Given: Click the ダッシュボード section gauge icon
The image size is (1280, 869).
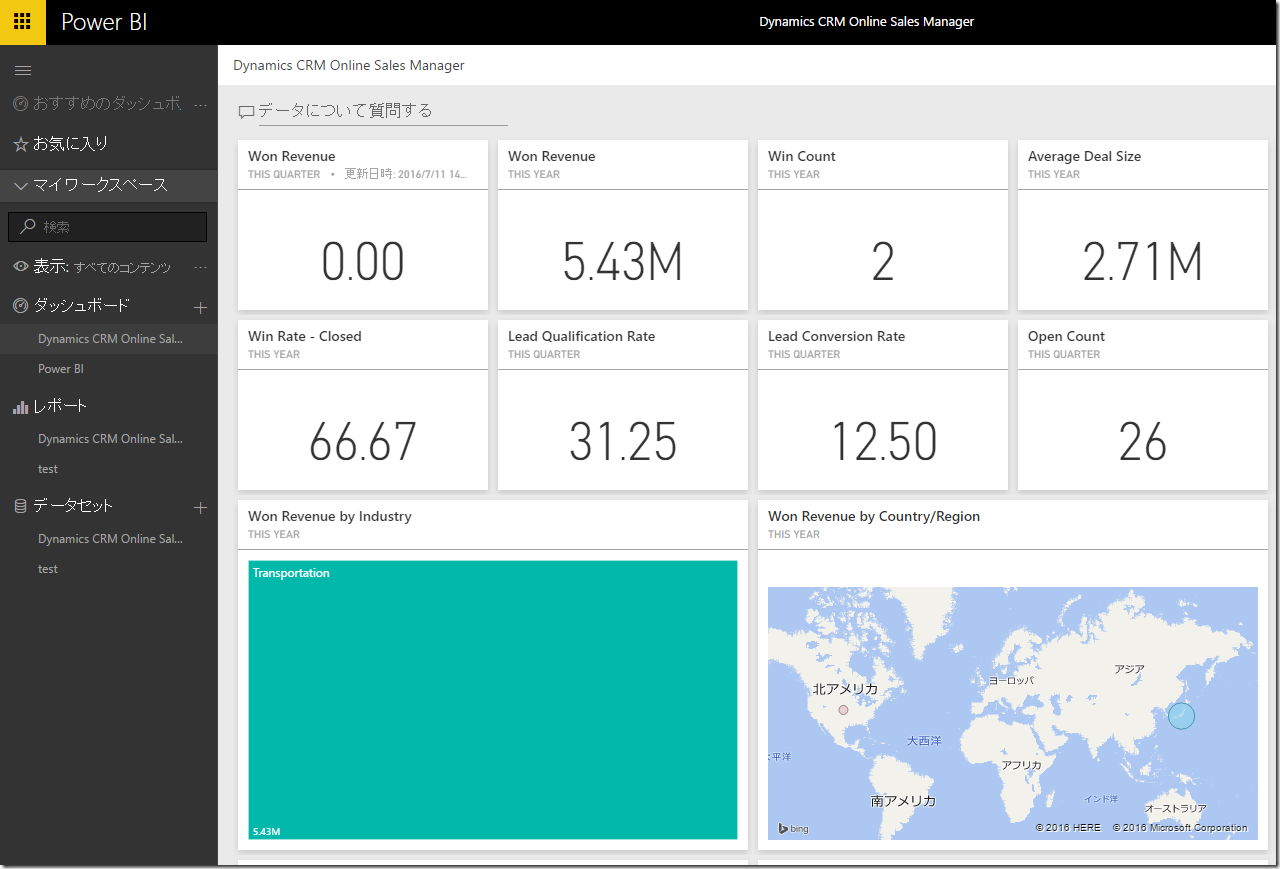Looking at the screenshot, I should 20,305.
